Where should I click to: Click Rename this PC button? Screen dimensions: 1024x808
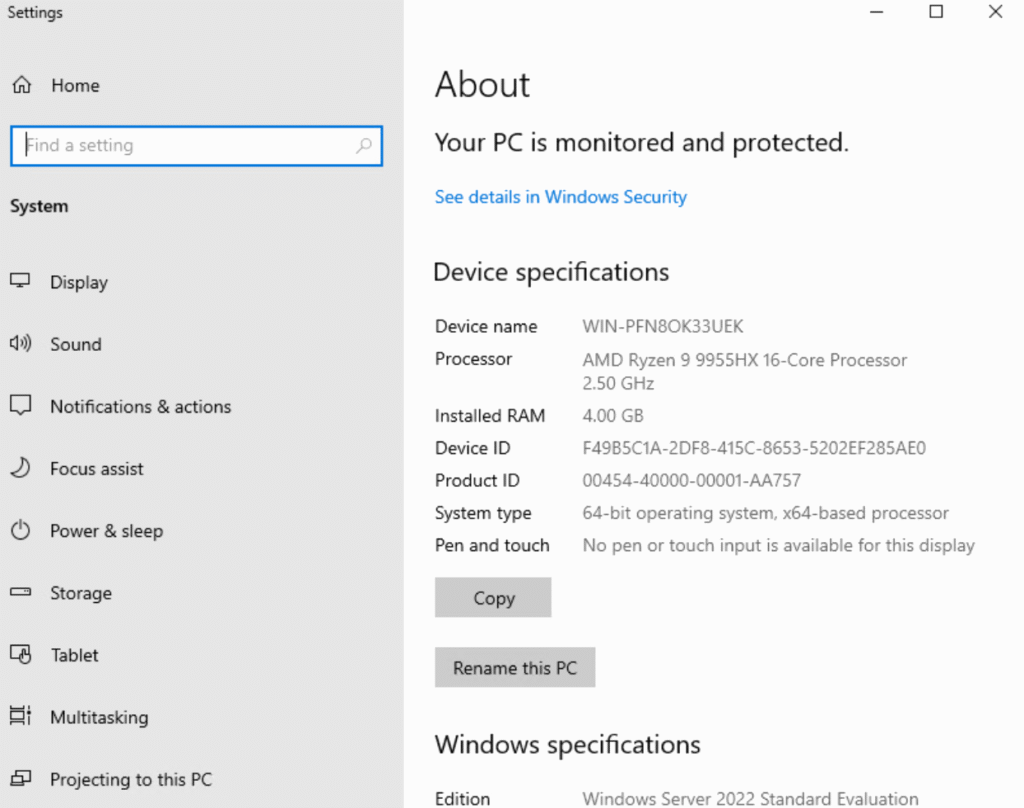point(515,668)
